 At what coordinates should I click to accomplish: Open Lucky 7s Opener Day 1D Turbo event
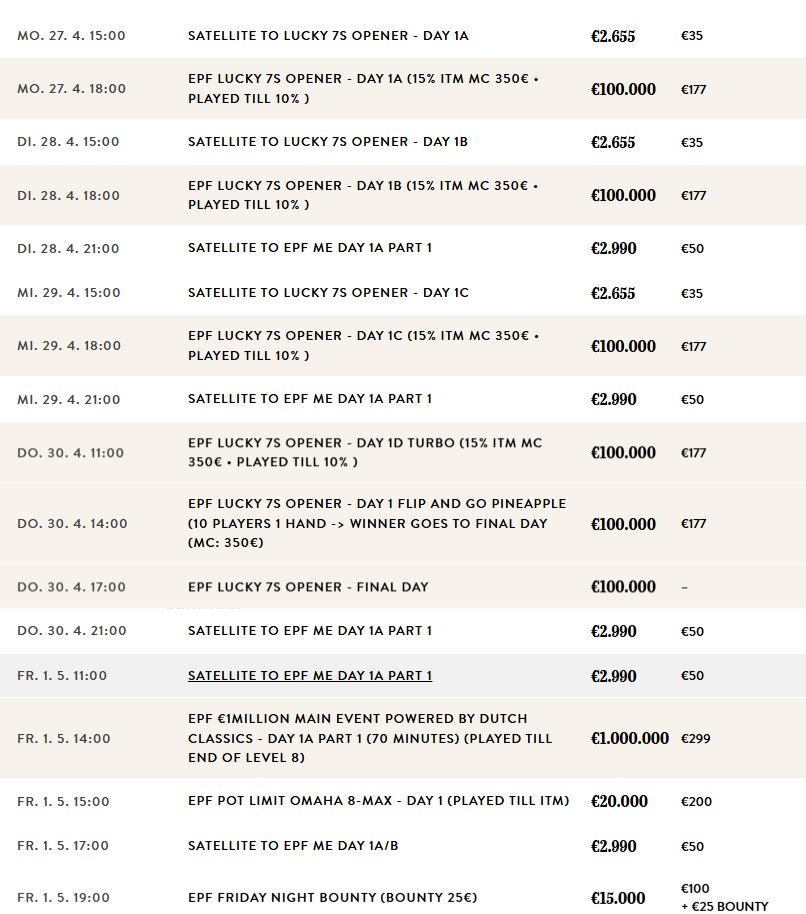(x=365, y=452)
